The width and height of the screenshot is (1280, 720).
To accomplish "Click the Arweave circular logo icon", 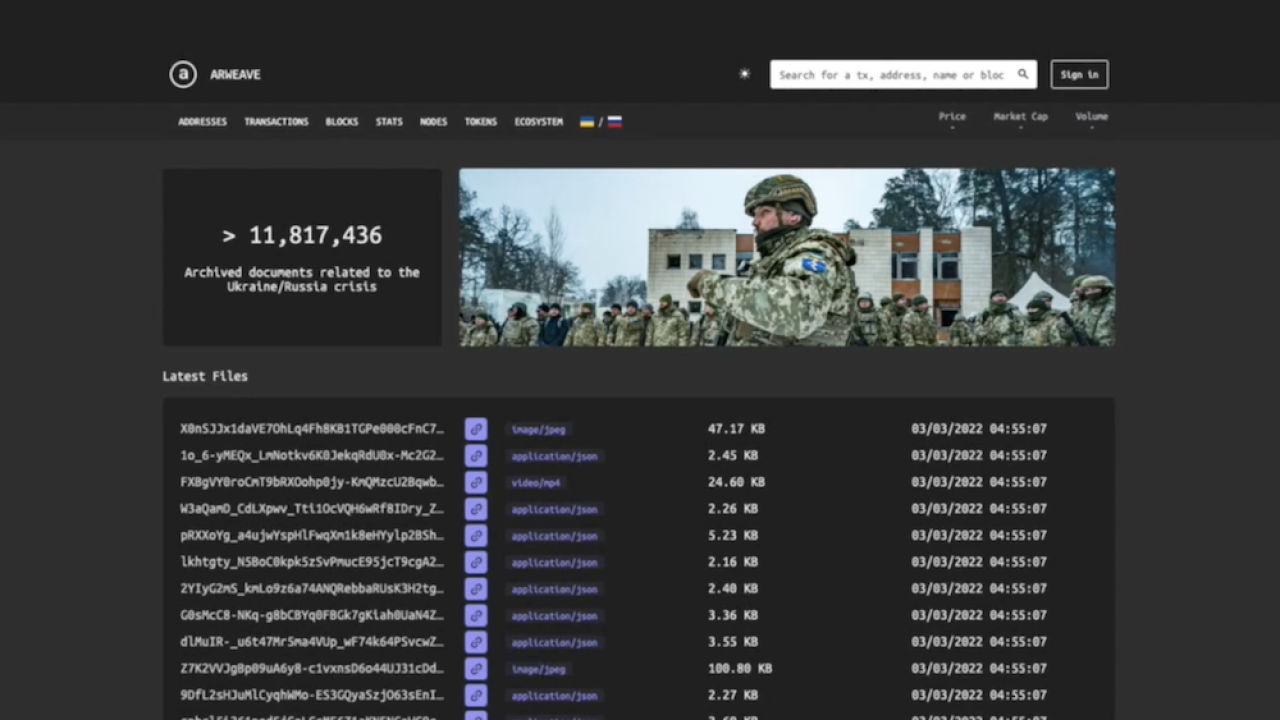I will tap(183, 74).
